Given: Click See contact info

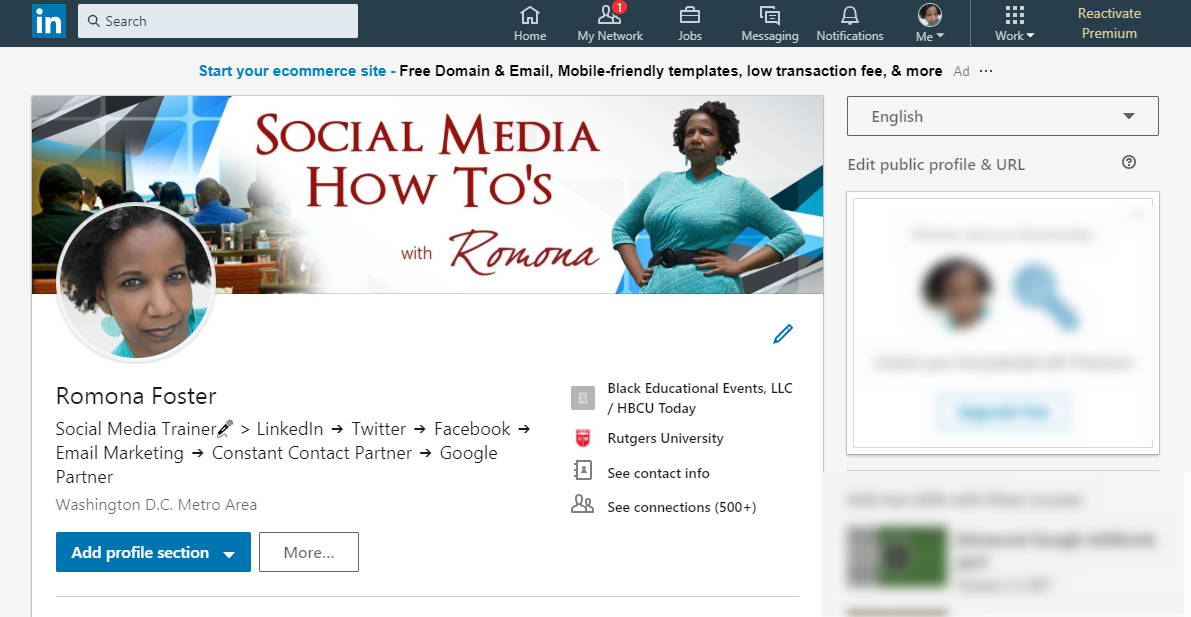Looking at the screenshot, I should [658, 473].
